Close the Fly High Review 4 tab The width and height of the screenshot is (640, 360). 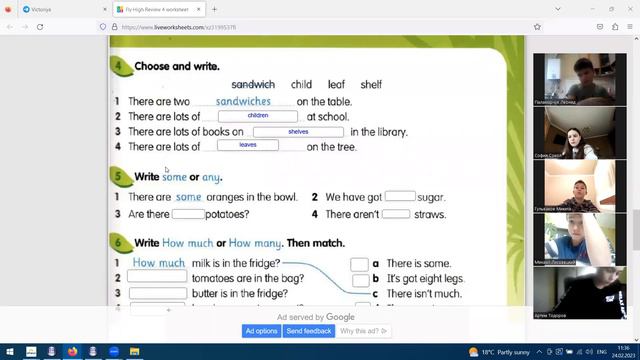tap(198, 9)
